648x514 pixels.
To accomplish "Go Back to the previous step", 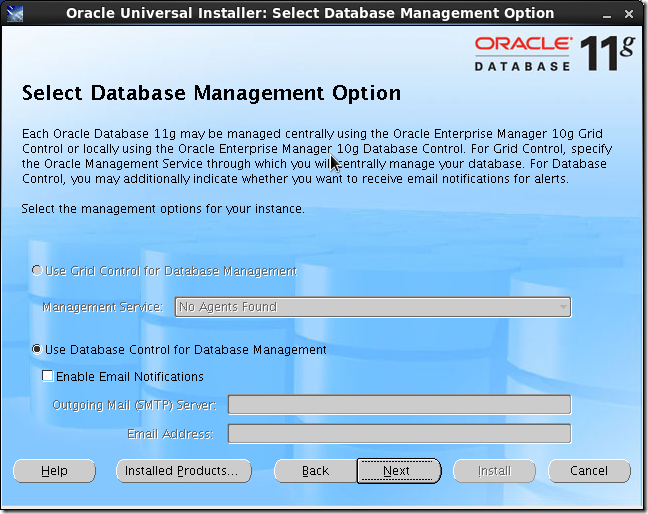I will tap(315, 471).
